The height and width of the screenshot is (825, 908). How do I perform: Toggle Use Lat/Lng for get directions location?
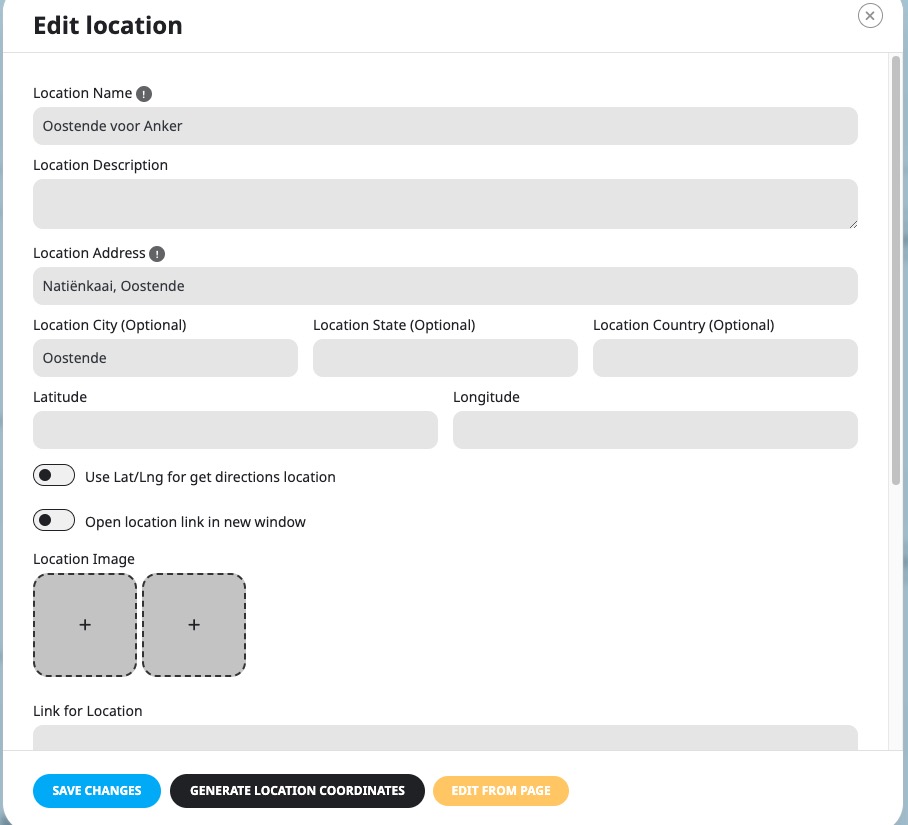tap(54, 475)
